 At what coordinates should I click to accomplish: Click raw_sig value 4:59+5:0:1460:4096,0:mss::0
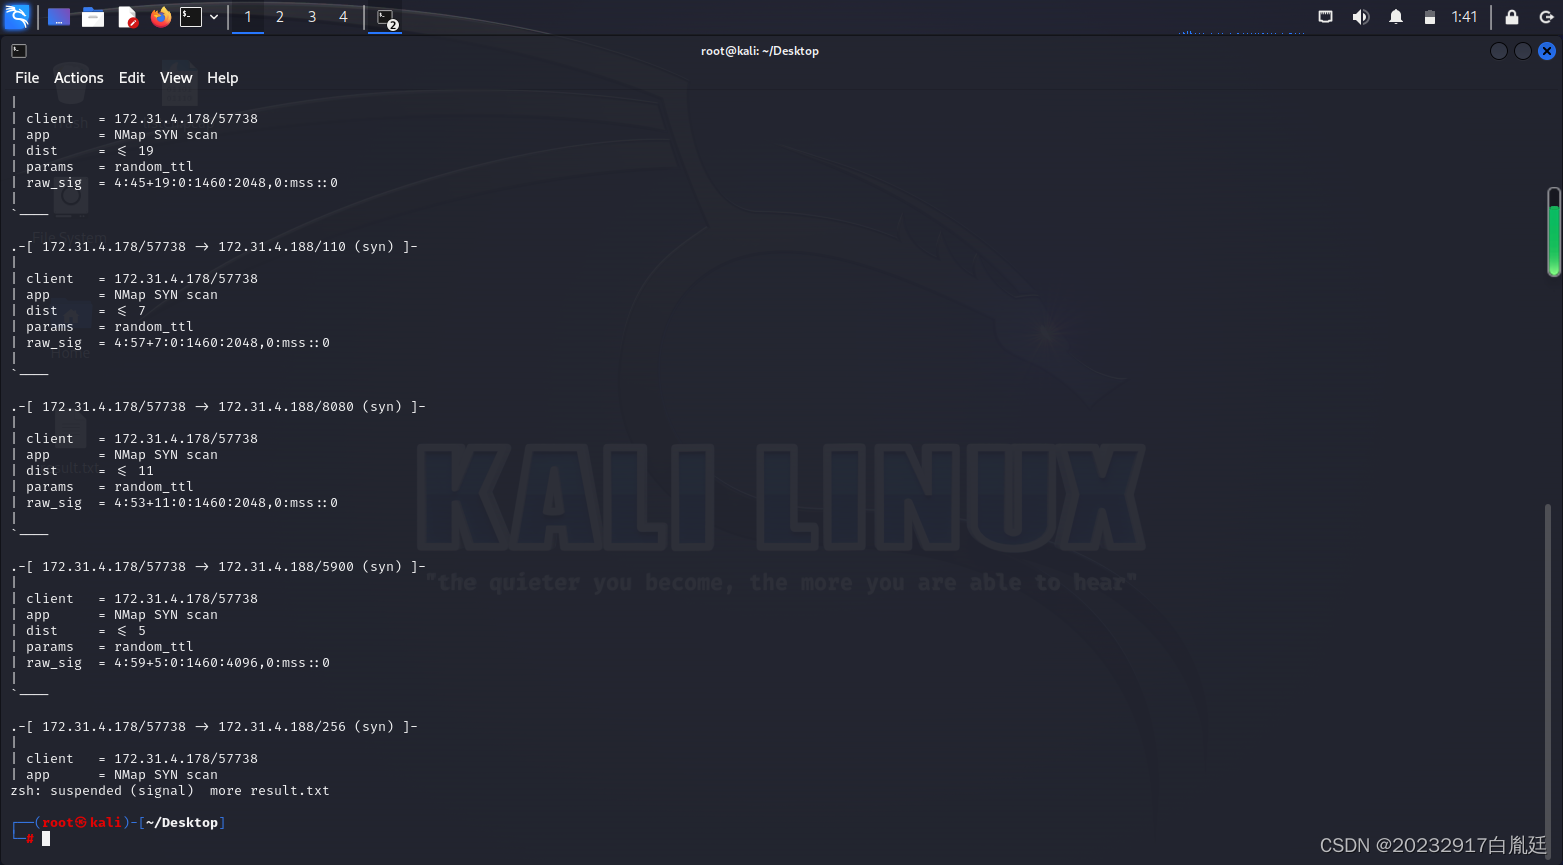tap(222, 663)
